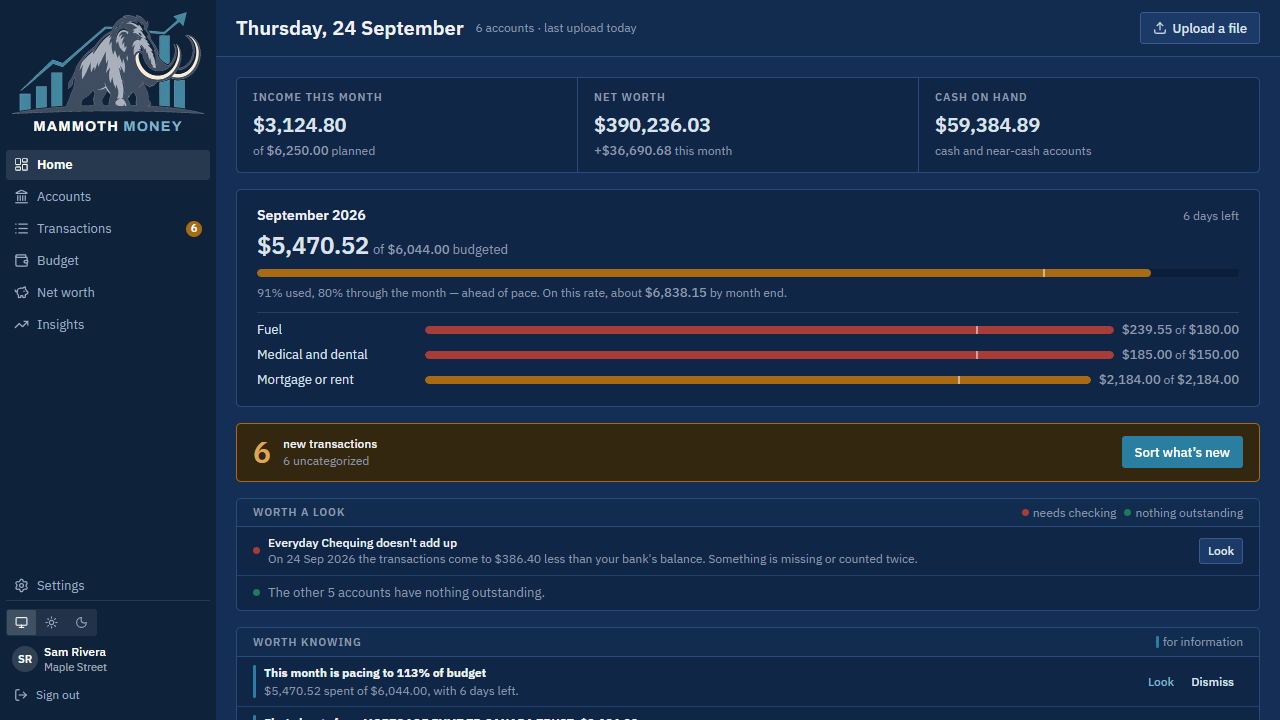Image resolution: width=1280 pixels, height=720 pixels.
Task: Select the cash on hand value "$59,384.89"
Action: pos(987,125)
